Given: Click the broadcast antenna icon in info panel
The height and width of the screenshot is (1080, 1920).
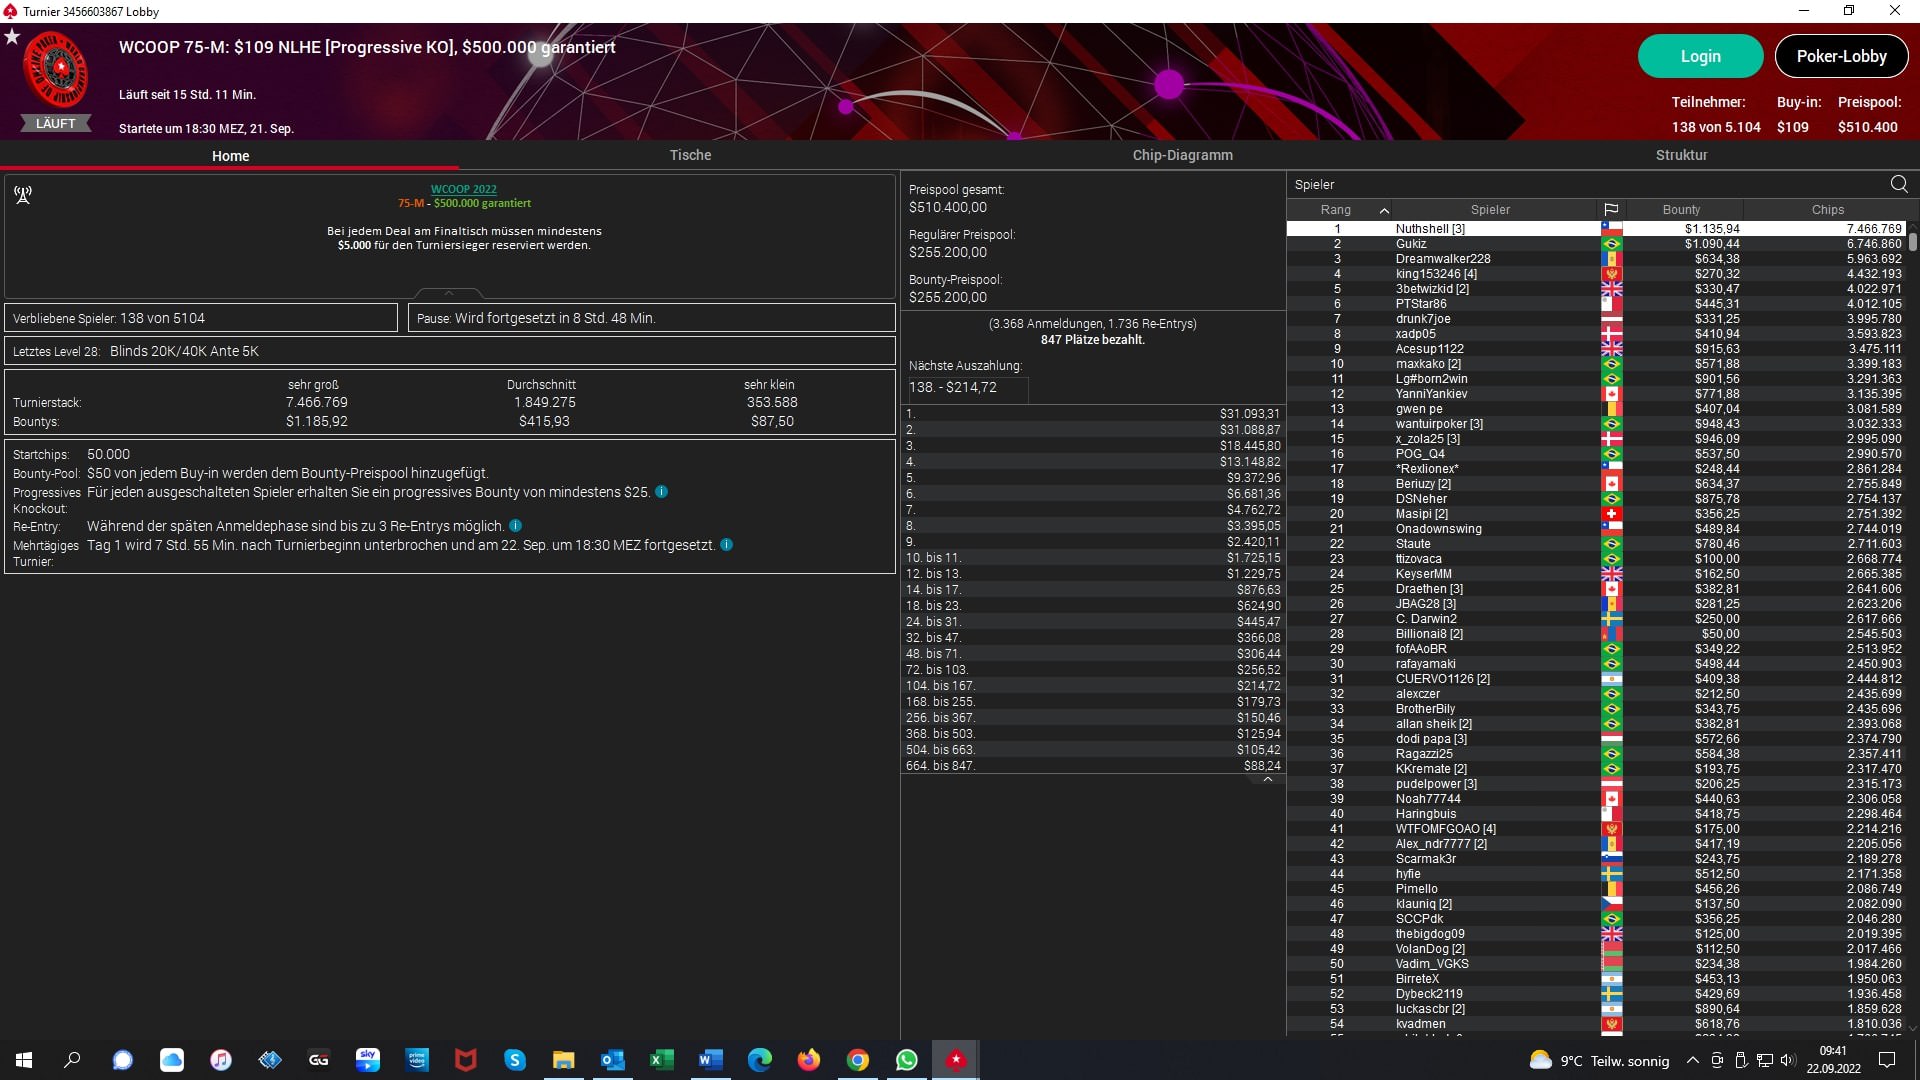Looking at the screenshot, I should click(x=23, y=195).
